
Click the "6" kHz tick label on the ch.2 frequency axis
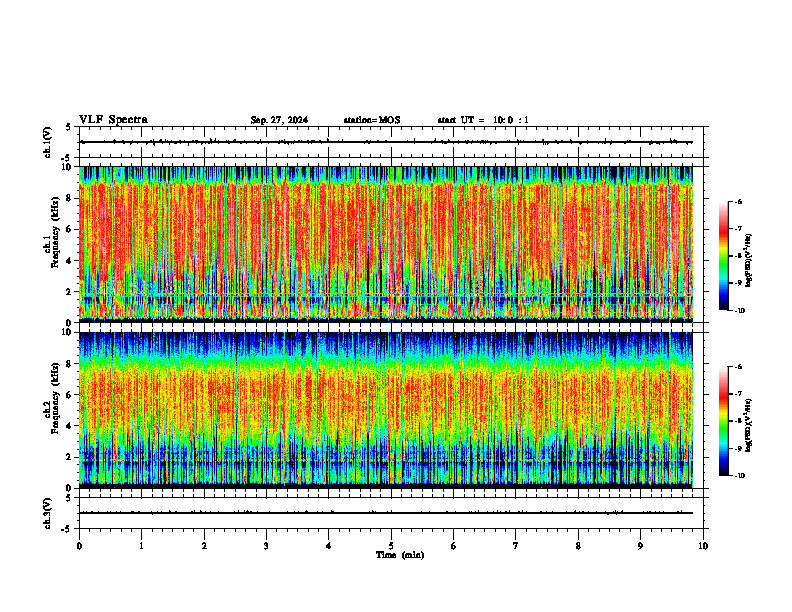(71, 395)
